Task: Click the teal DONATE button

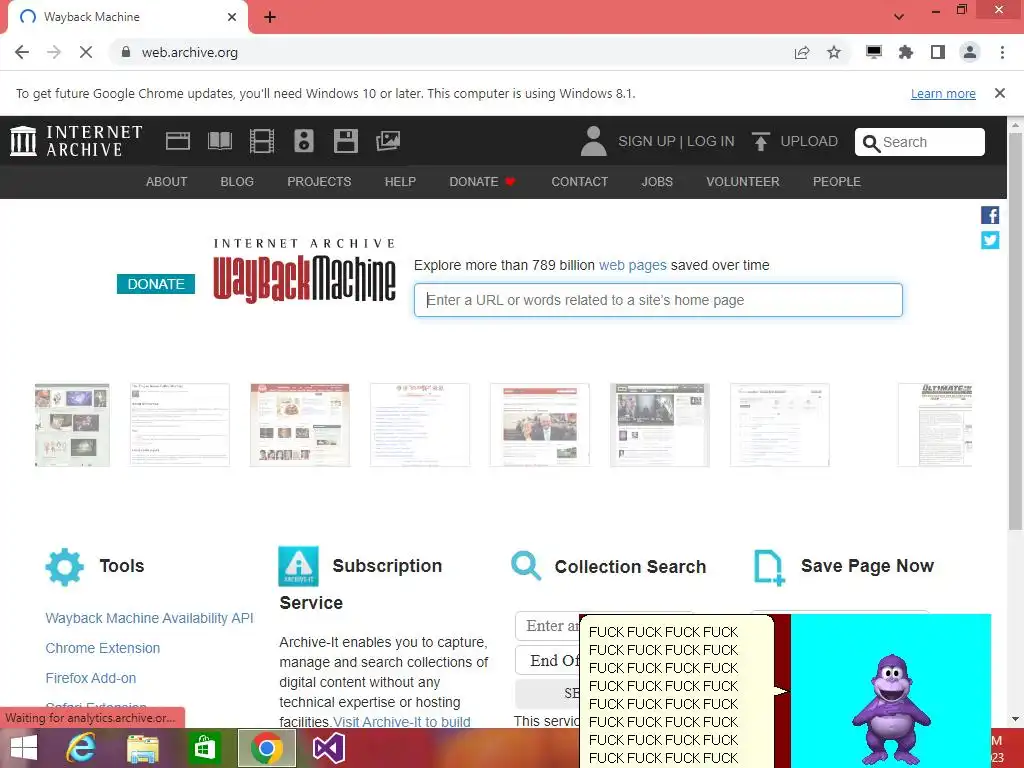Action: pyautogui.click(x=155, y=284)
